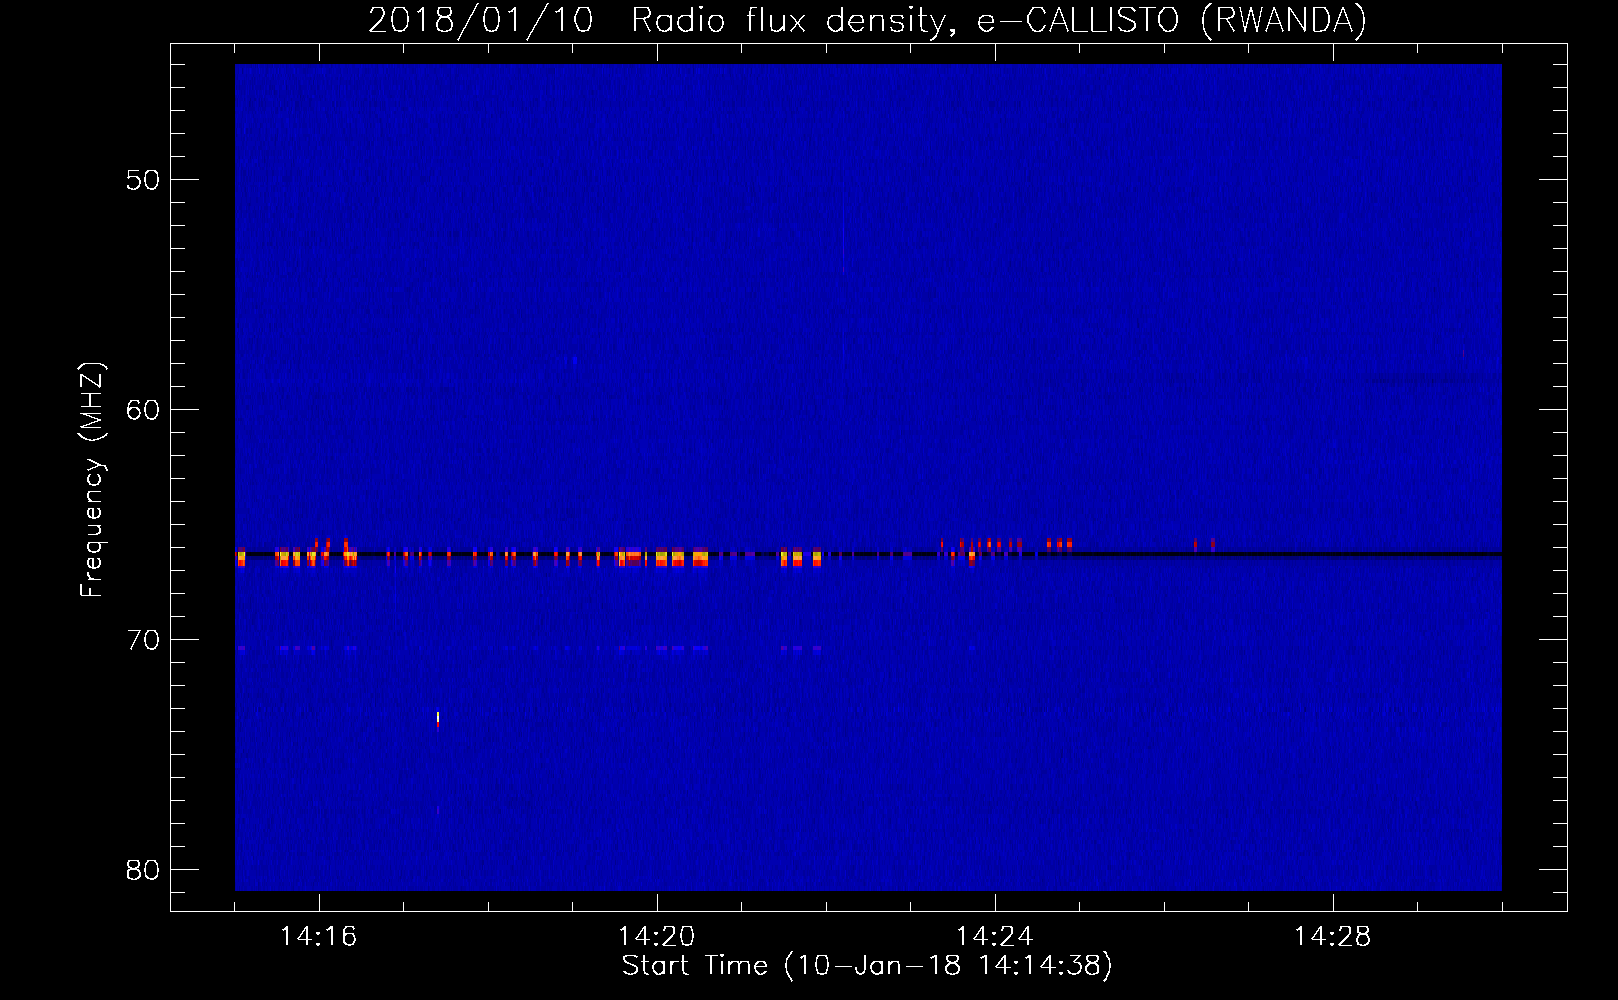Click the 14:16 time tick label
This screenshot has height=1000, width=1618.
click(x=318, y=937)
